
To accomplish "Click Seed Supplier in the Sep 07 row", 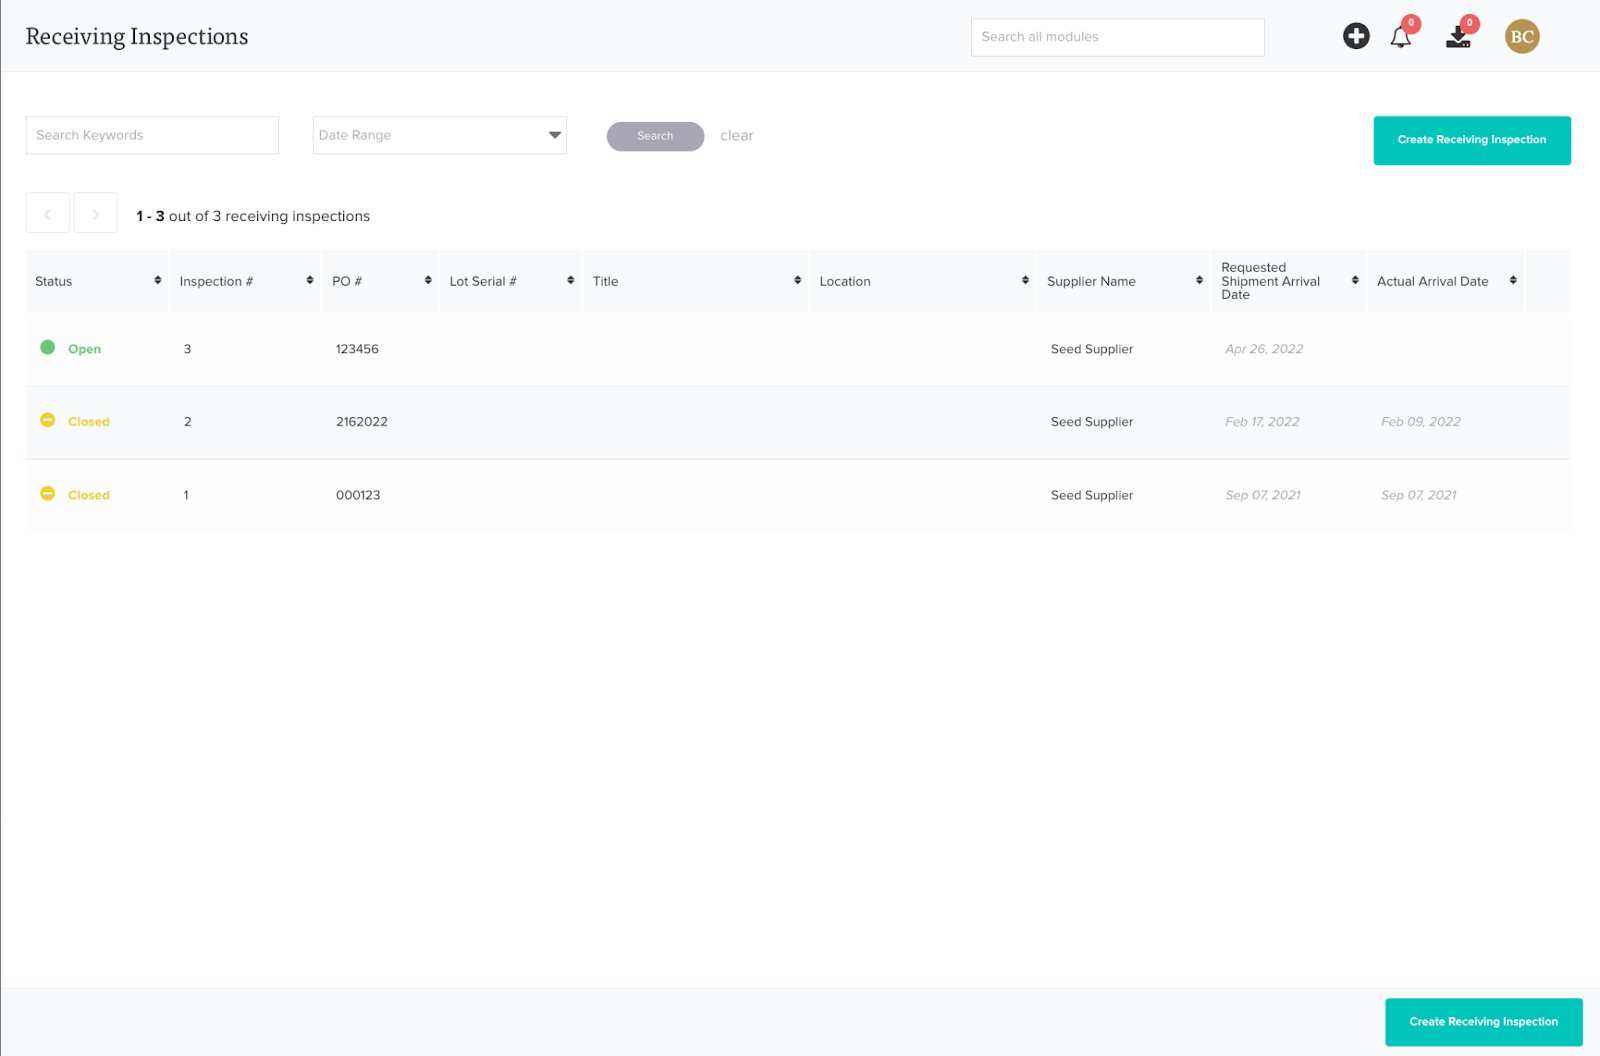I will tap(1092, 495).
